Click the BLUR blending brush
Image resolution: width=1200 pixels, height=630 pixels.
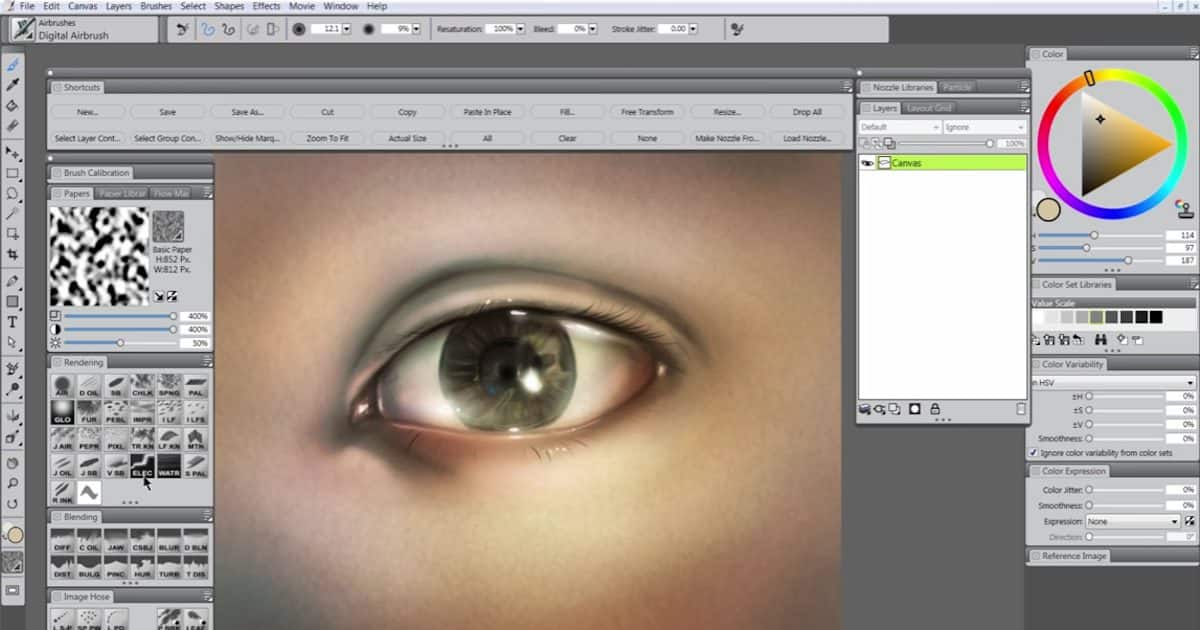169,541
